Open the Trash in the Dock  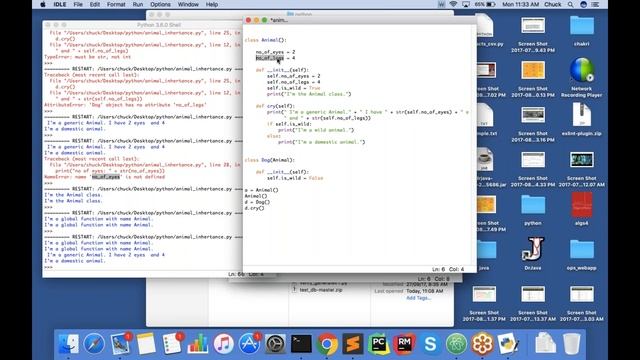pos(571,344)
